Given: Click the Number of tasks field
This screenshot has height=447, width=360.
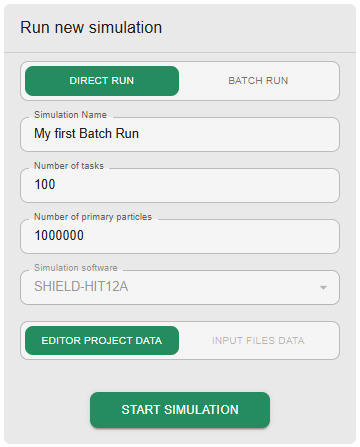Looking at the screenshot, I should (180, 185).
